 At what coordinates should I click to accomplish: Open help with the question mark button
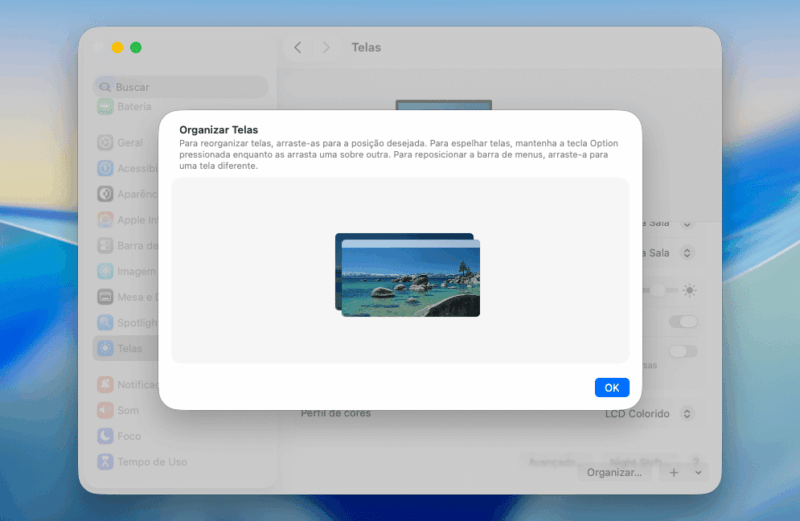pyautogui.click(x=695, y=462)
